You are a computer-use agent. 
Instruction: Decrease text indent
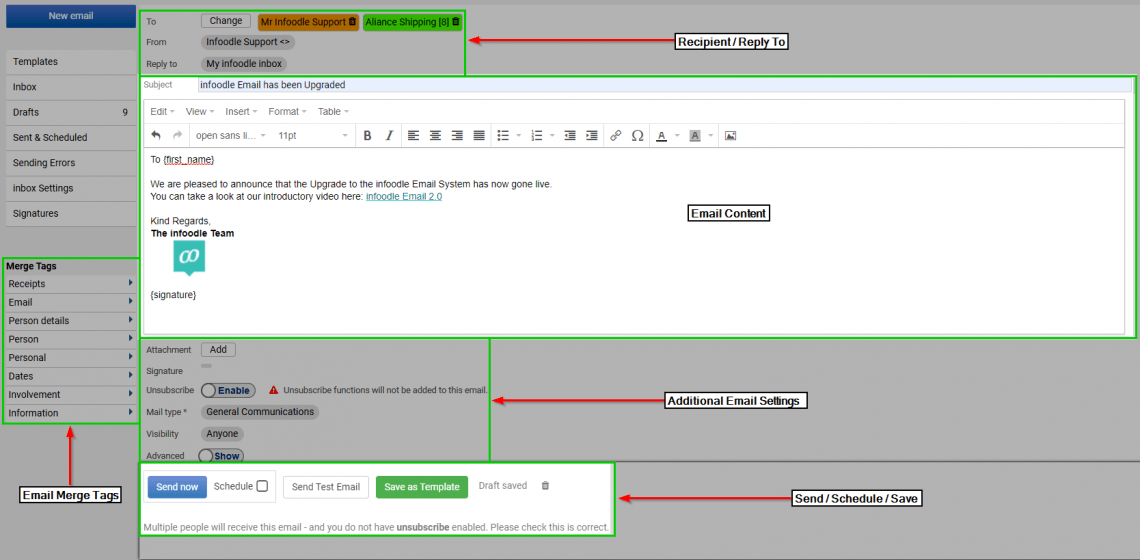click(570, 135)
